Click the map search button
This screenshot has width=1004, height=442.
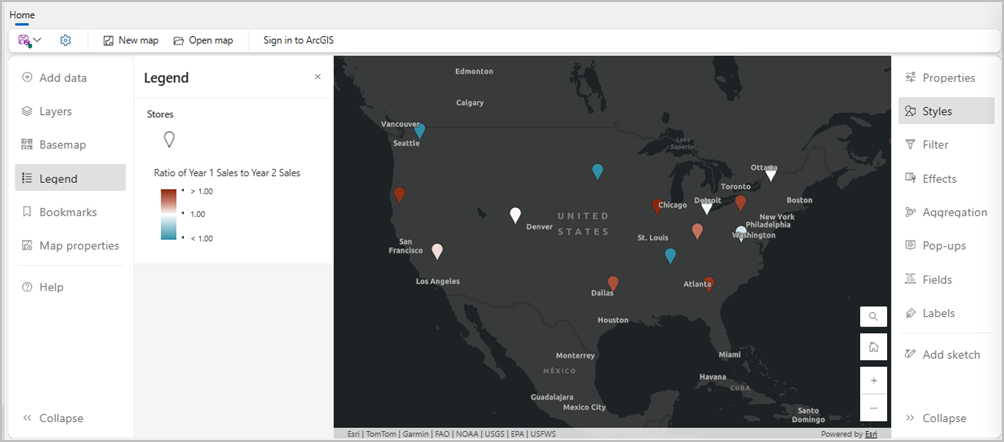click(873, 316)
